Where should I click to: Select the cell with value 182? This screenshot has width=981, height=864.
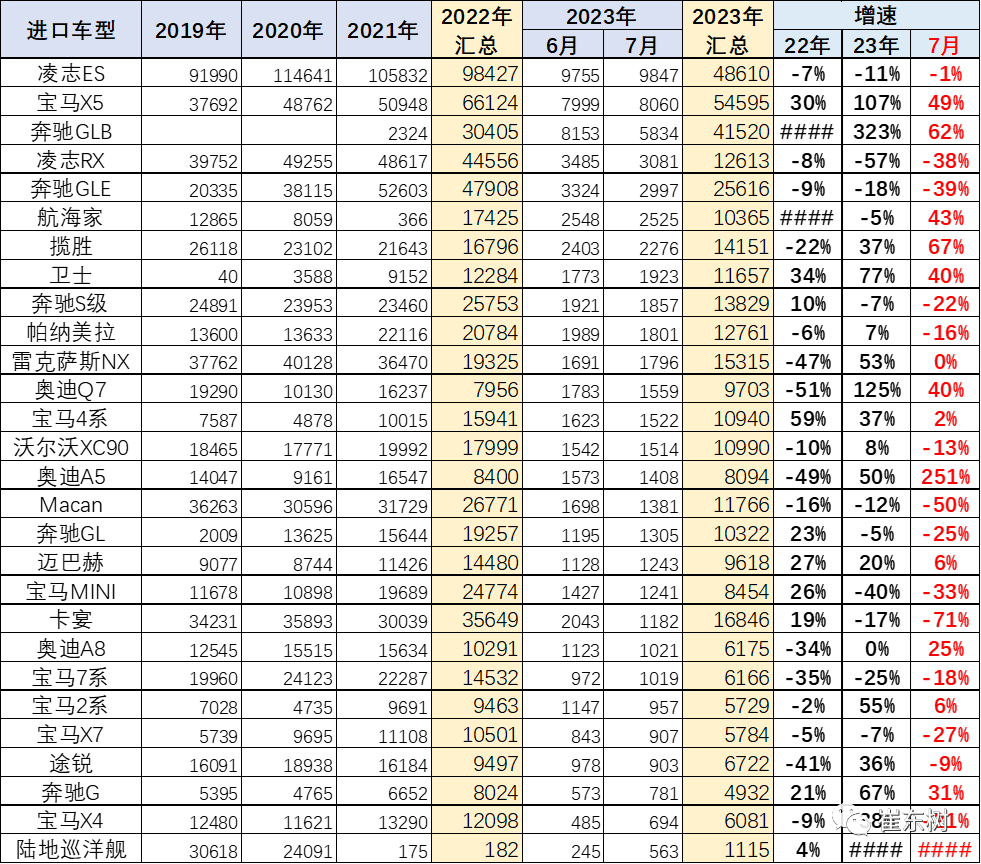click(x=476, y=850)
